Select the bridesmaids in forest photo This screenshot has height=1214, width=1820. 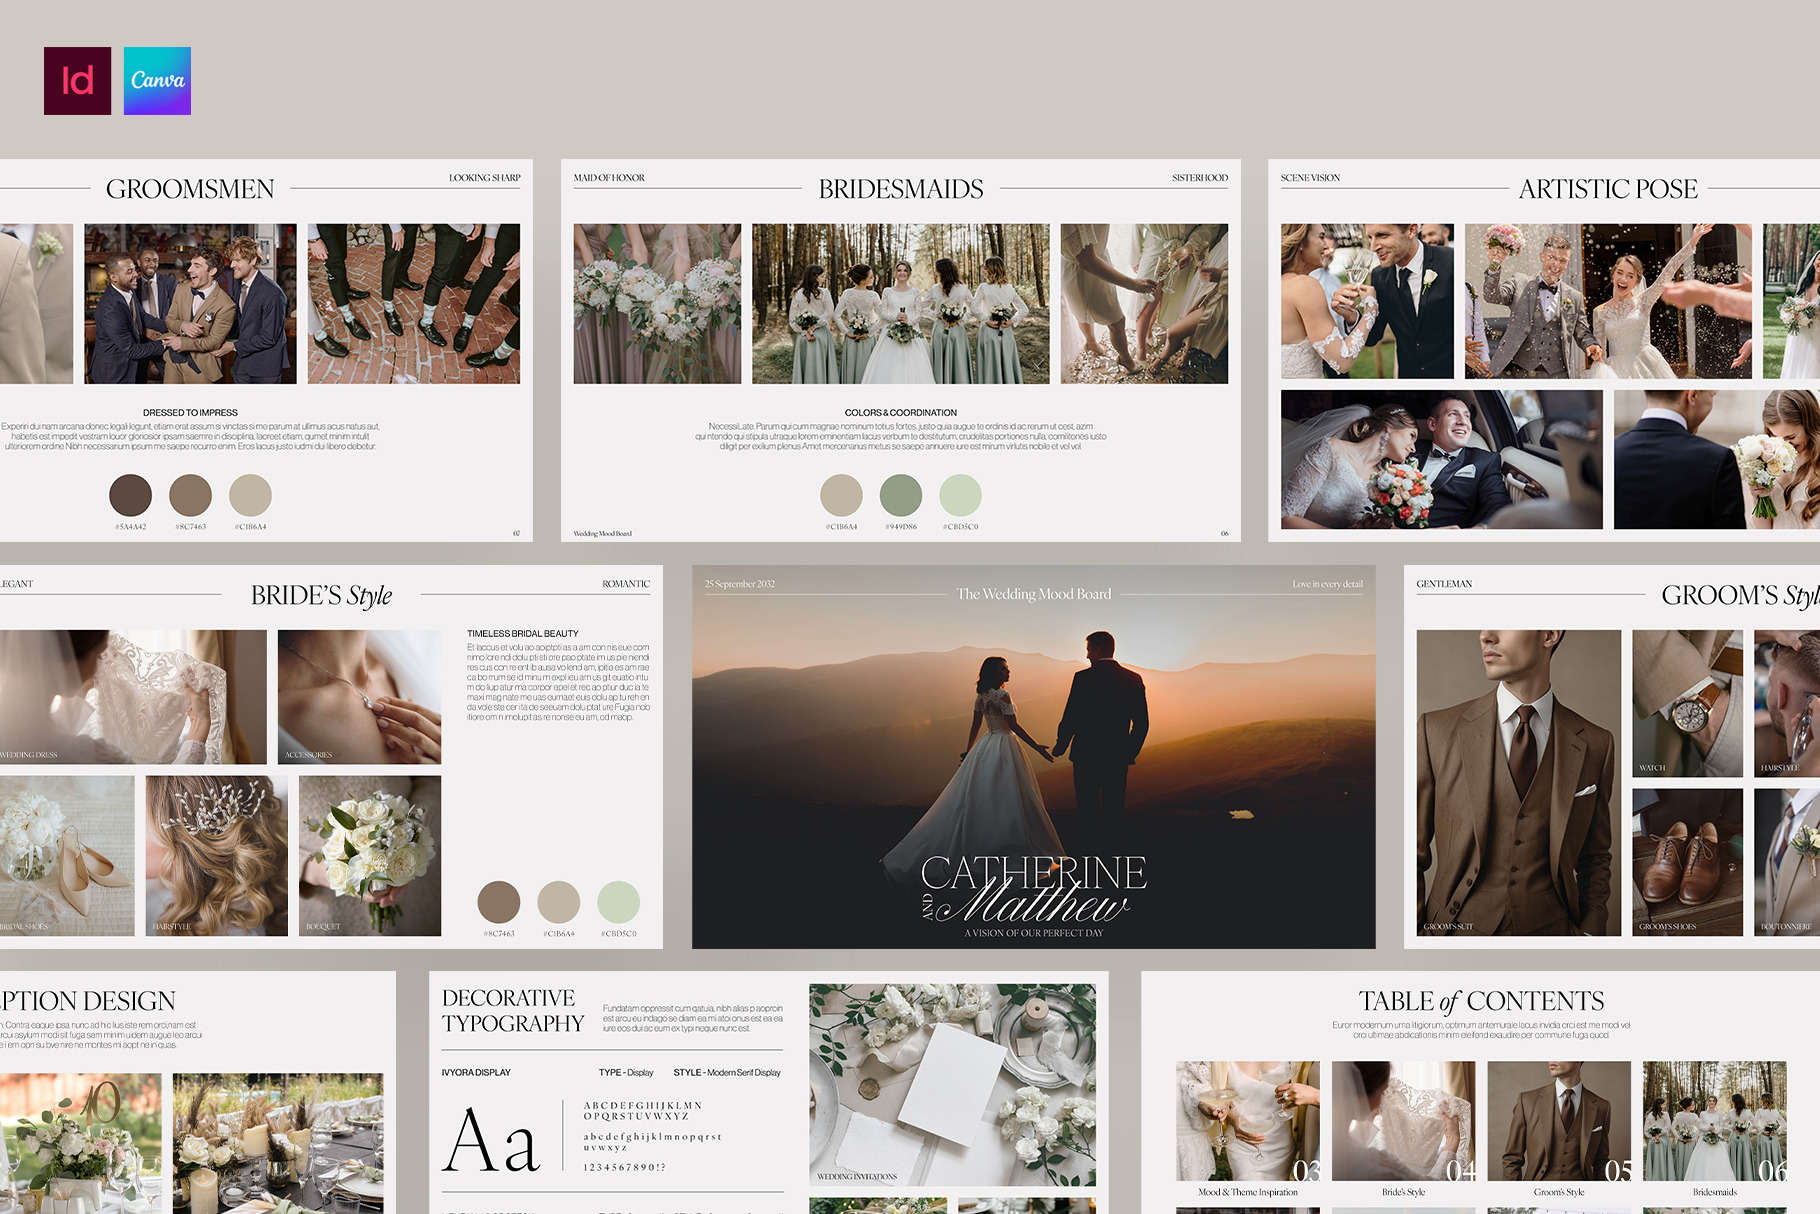click(900, 304)
